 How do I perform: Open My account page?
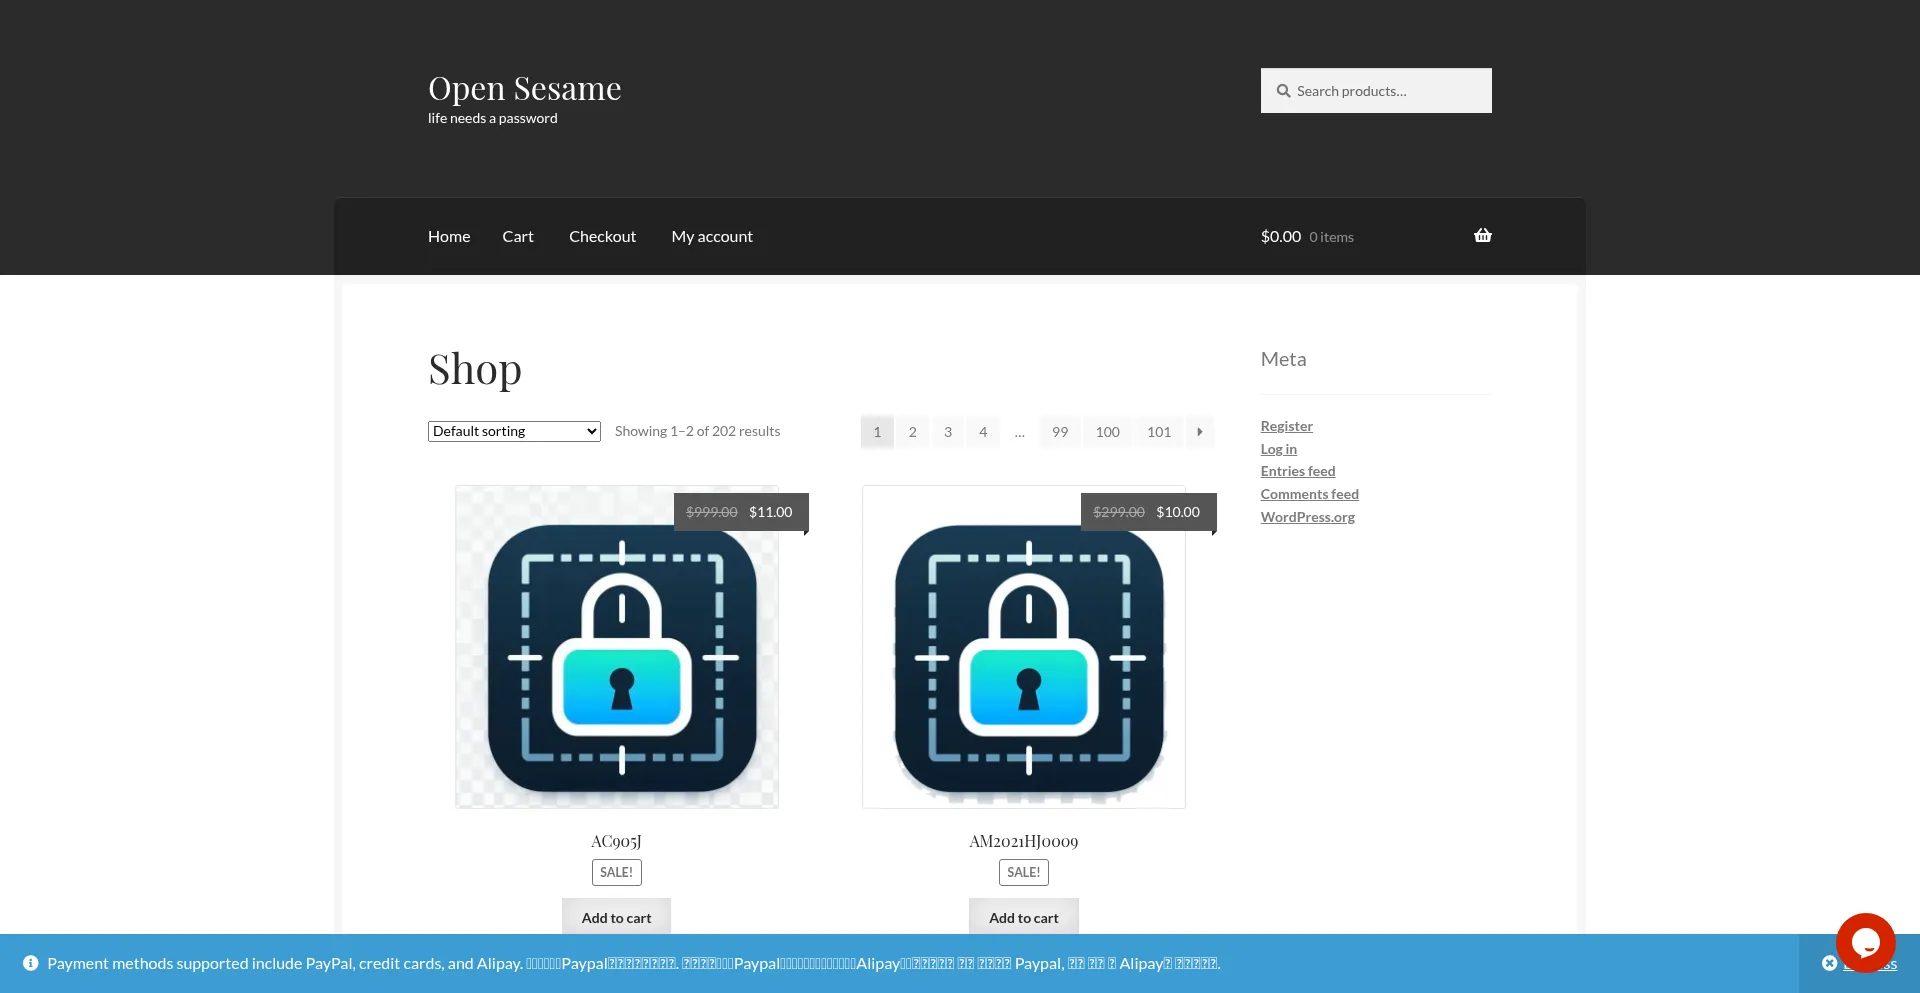coord(712,237)
